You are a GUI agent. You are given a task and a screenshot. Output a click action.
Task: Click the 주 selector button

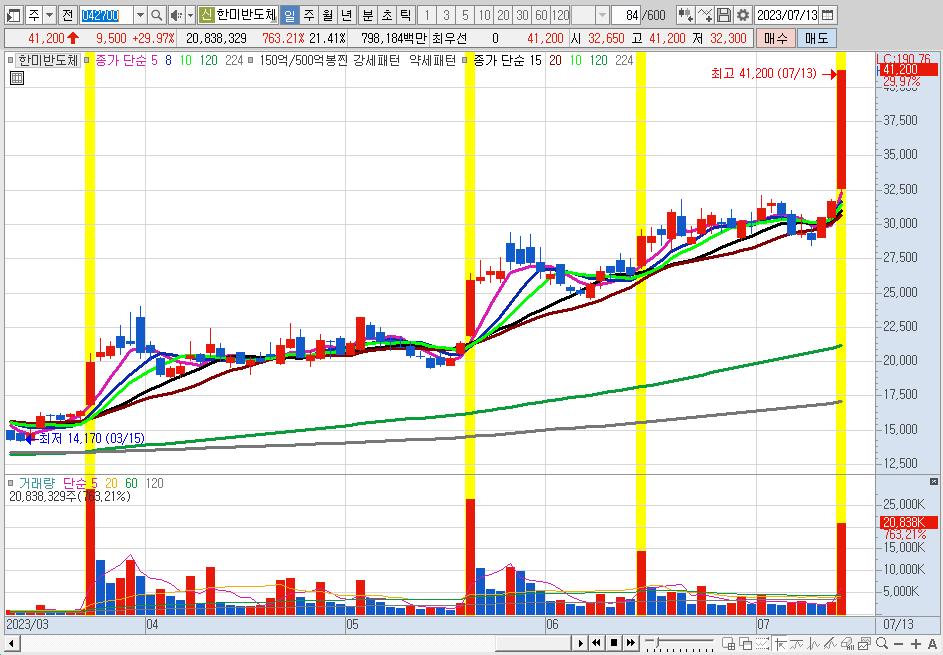tap(34, 15)
